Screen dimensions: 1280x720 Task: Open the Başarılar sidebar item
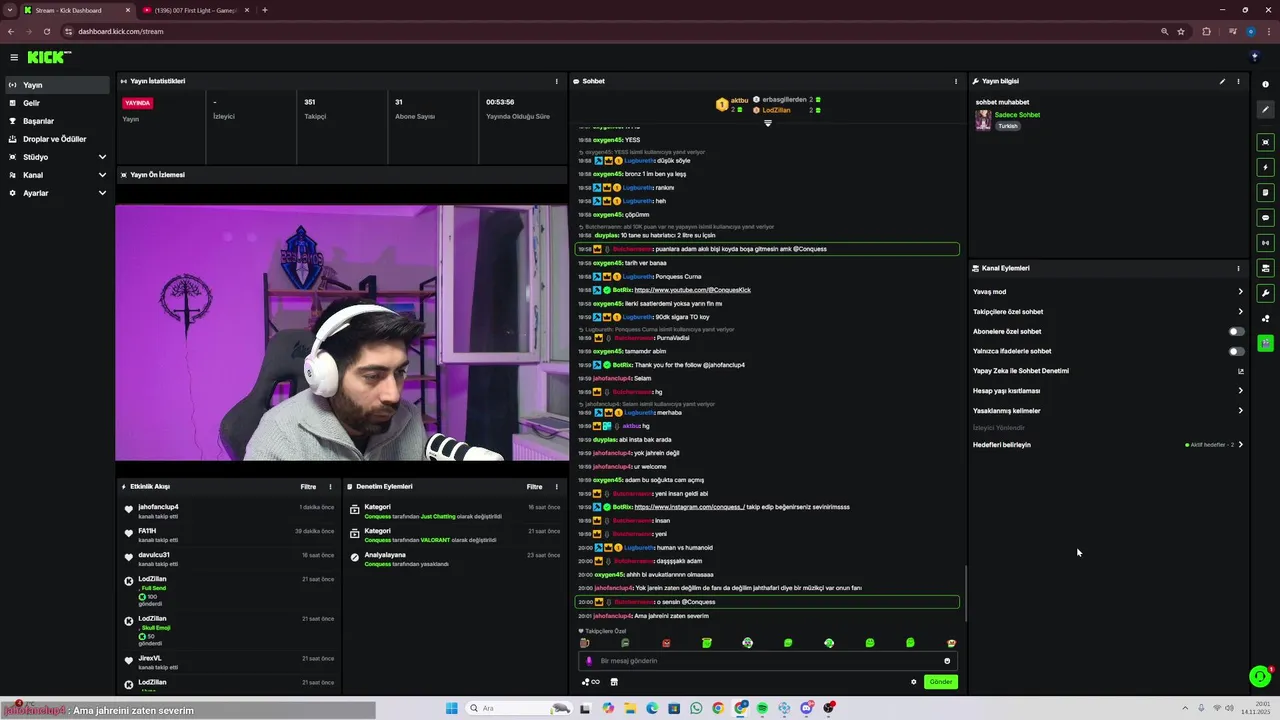[x=55, y=121]
